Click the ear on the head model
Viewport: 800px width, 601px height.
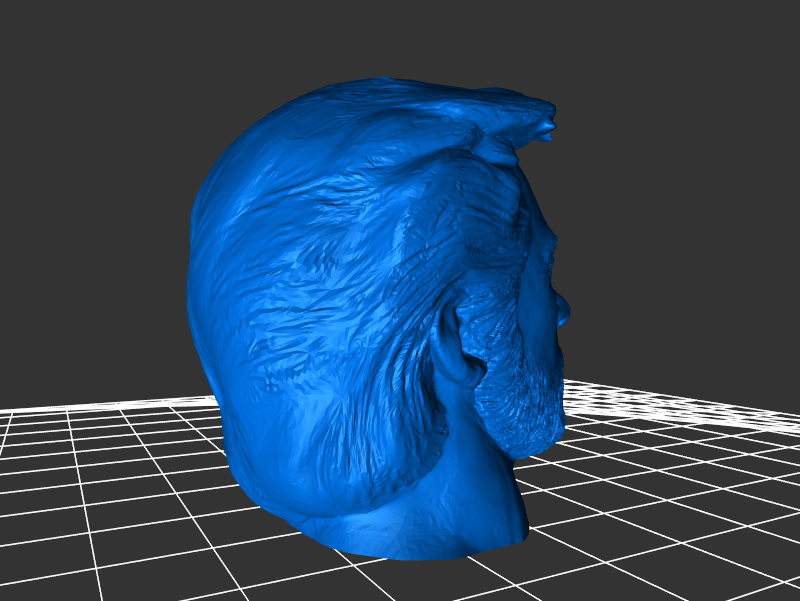(x=455, y=350)
